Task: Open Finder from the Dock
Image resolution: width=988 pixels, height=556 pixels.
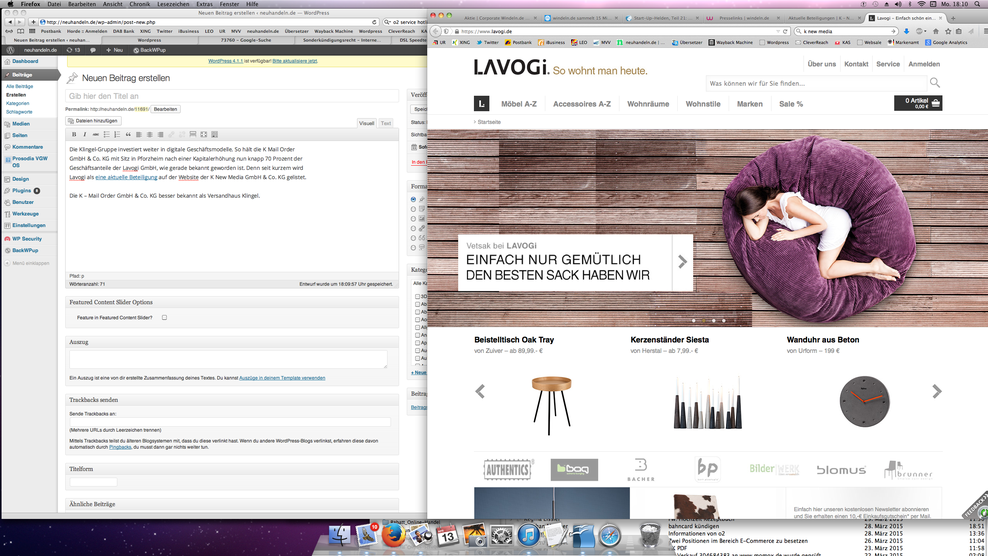Action: [340, 535]
